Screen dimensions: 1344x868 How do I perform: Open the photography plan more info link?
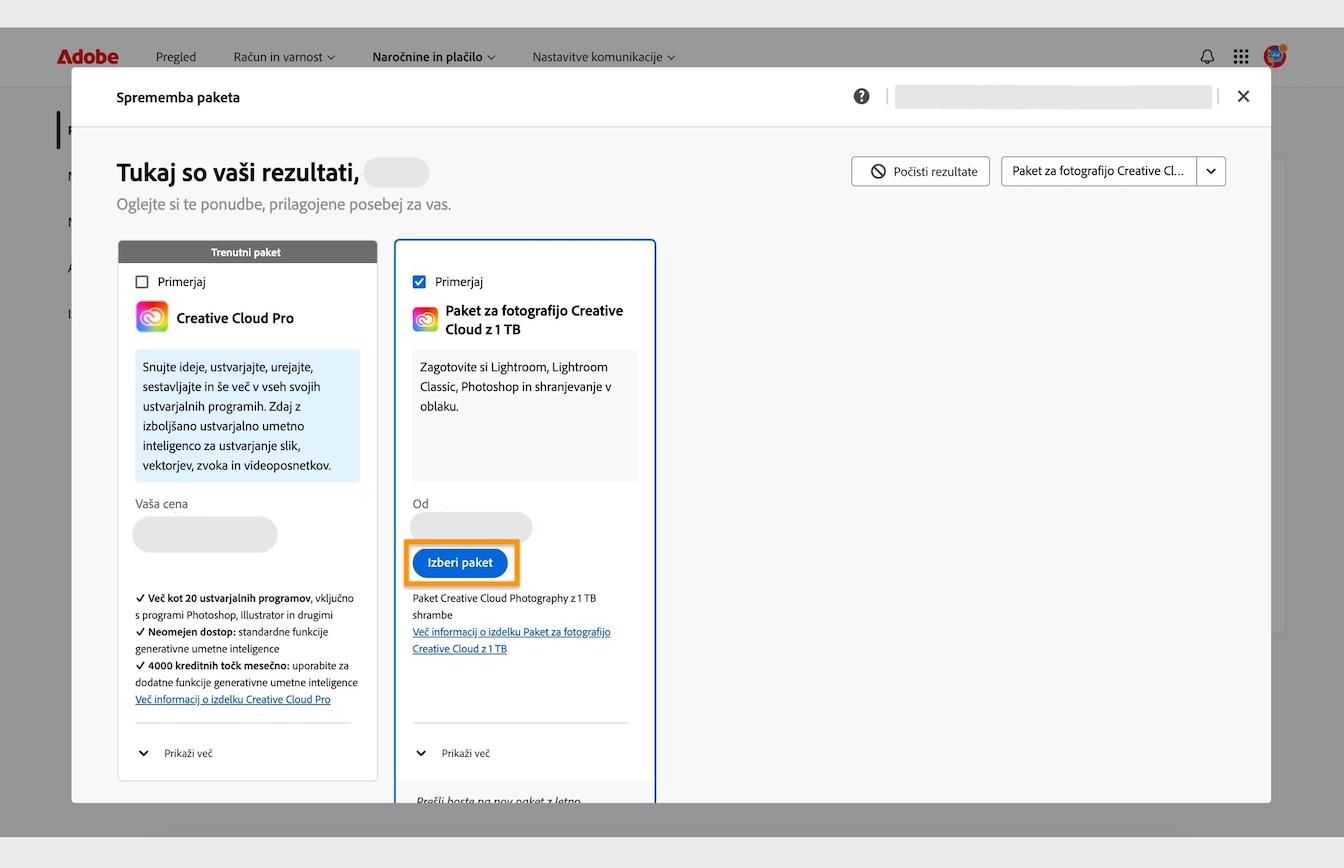click(511, 640)
